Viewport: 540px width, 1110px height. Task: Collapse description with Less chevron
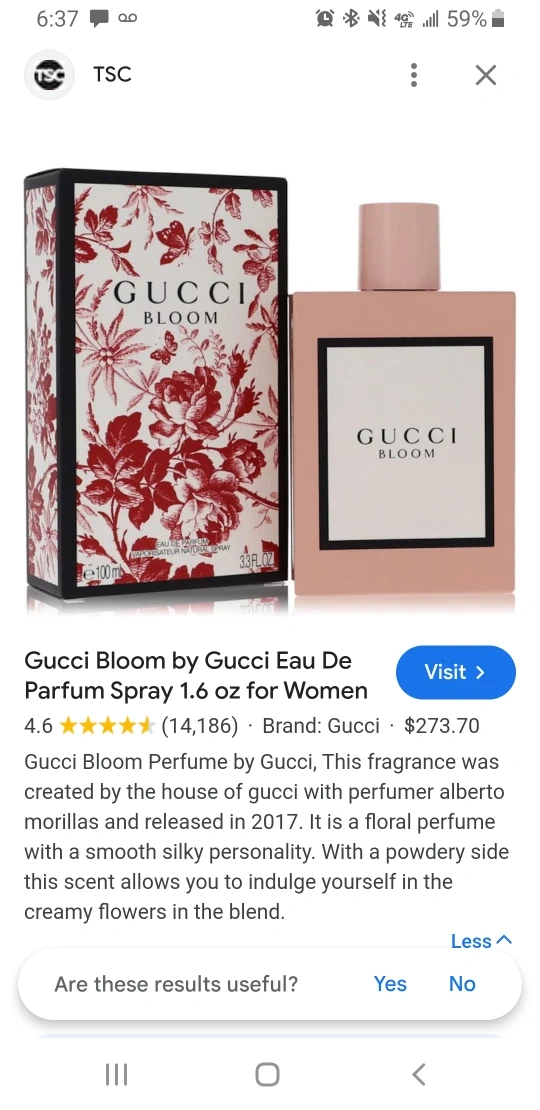pos(481,941)
